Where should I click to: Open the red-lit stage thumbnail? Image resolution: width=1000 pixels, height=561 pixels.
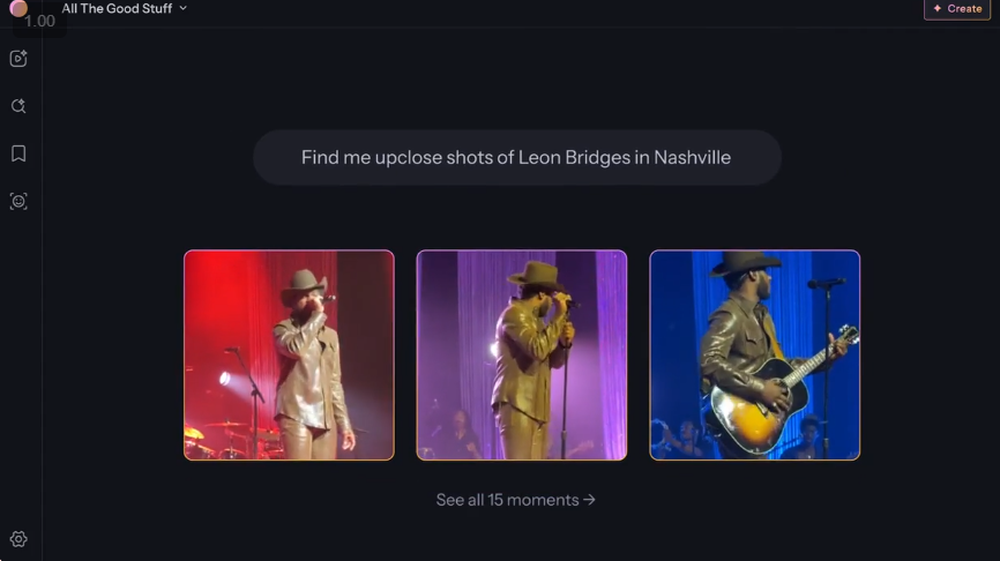[289, 355]
